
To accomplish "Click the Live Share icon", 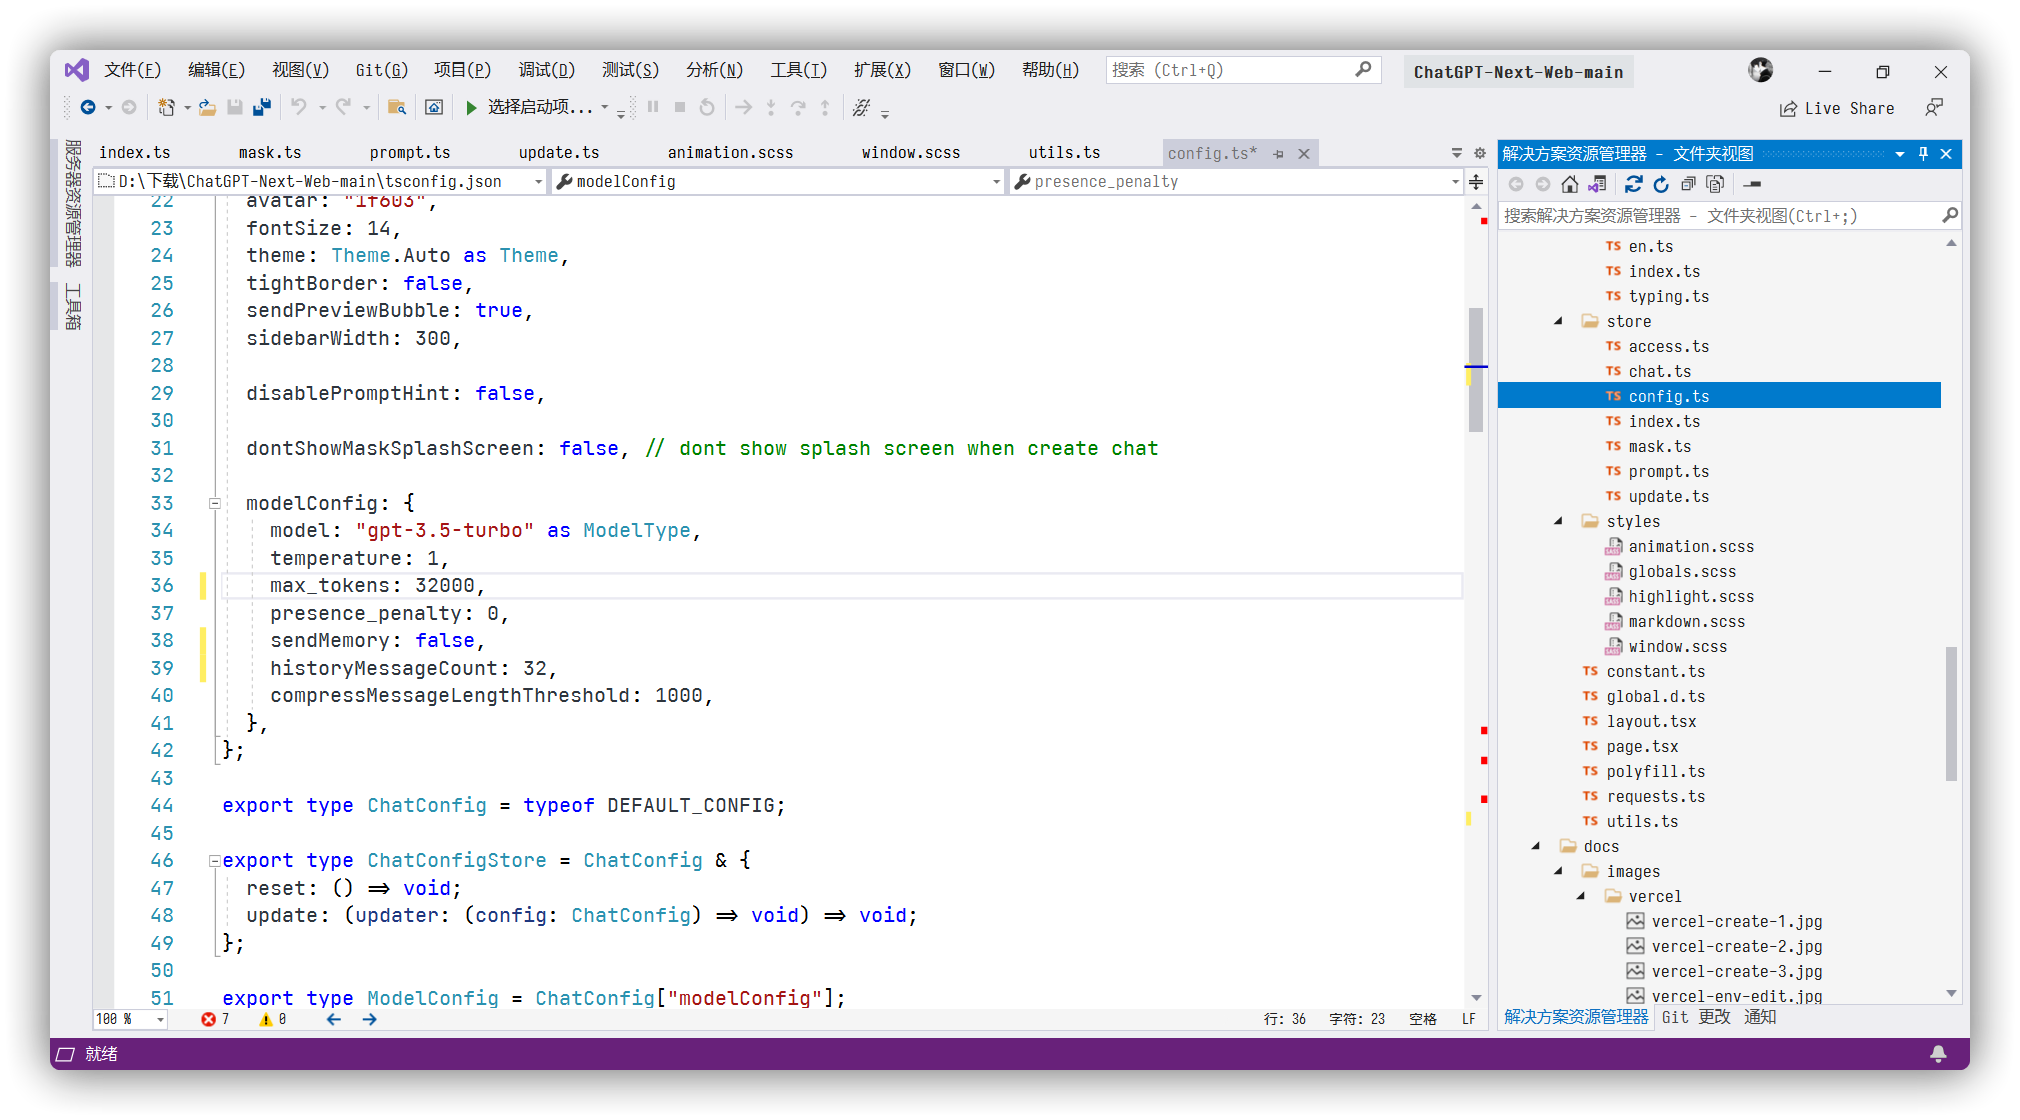I will click(x=1788, y=108).
